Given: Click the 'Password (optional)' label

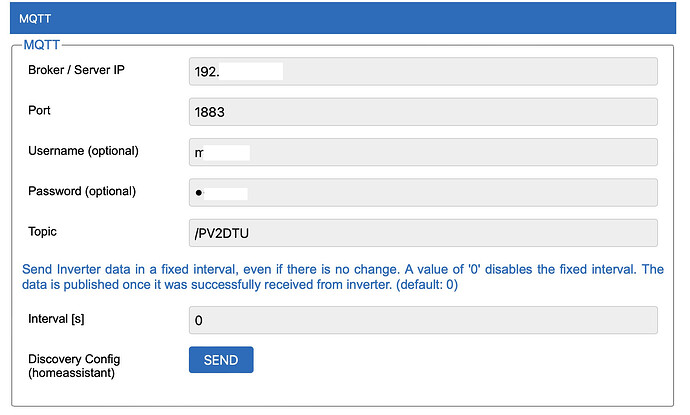Looking at the screenshot, I should [82, 191].
